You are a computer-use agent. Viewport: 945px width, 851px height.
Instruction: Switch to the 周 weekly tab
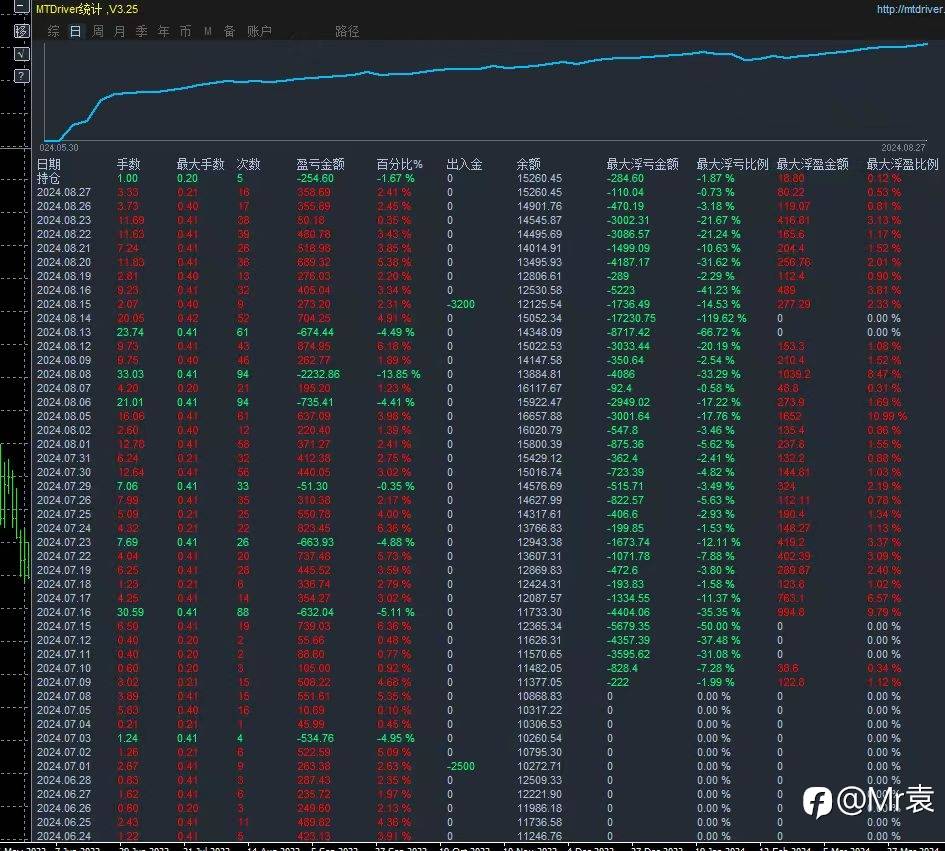(98, 31)
